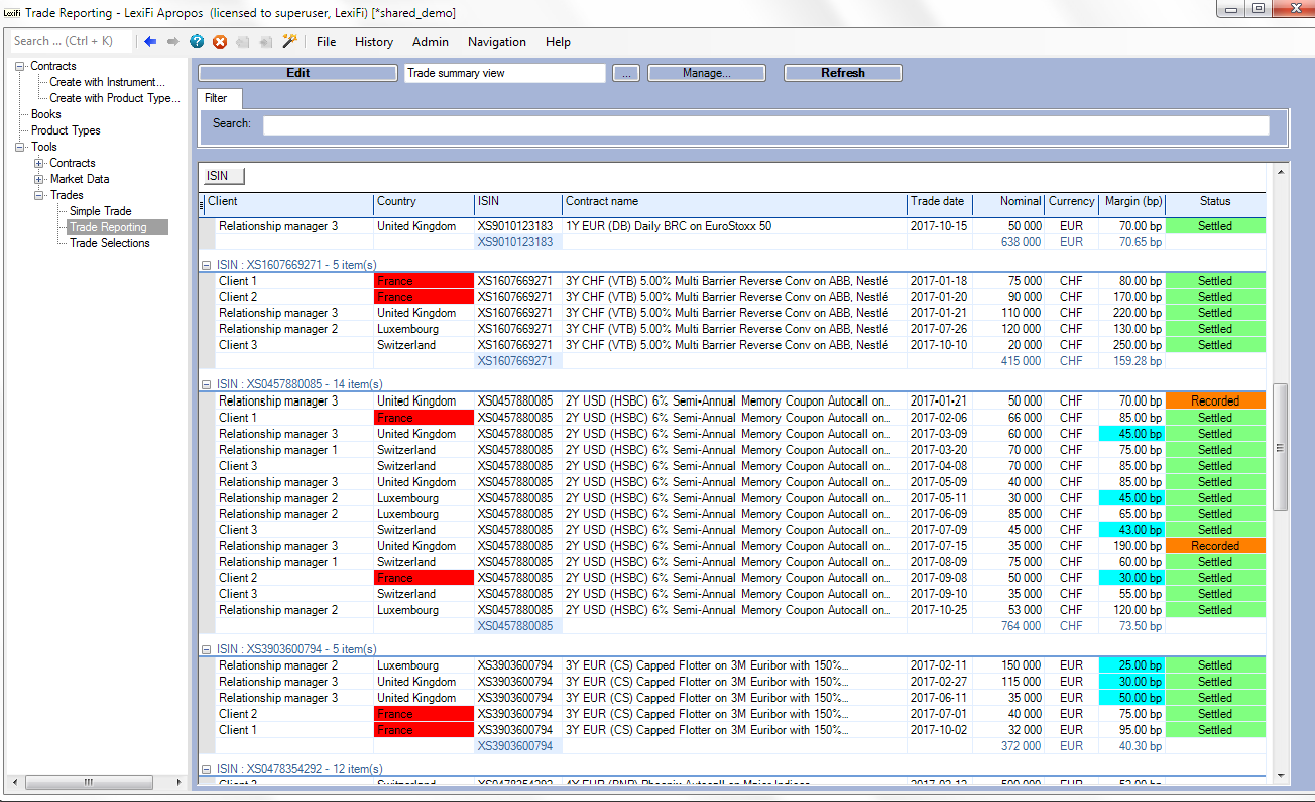The image size is (1315, 802).
Task: Select the Simple Trade tree item
Action: [x=100, y=211]
